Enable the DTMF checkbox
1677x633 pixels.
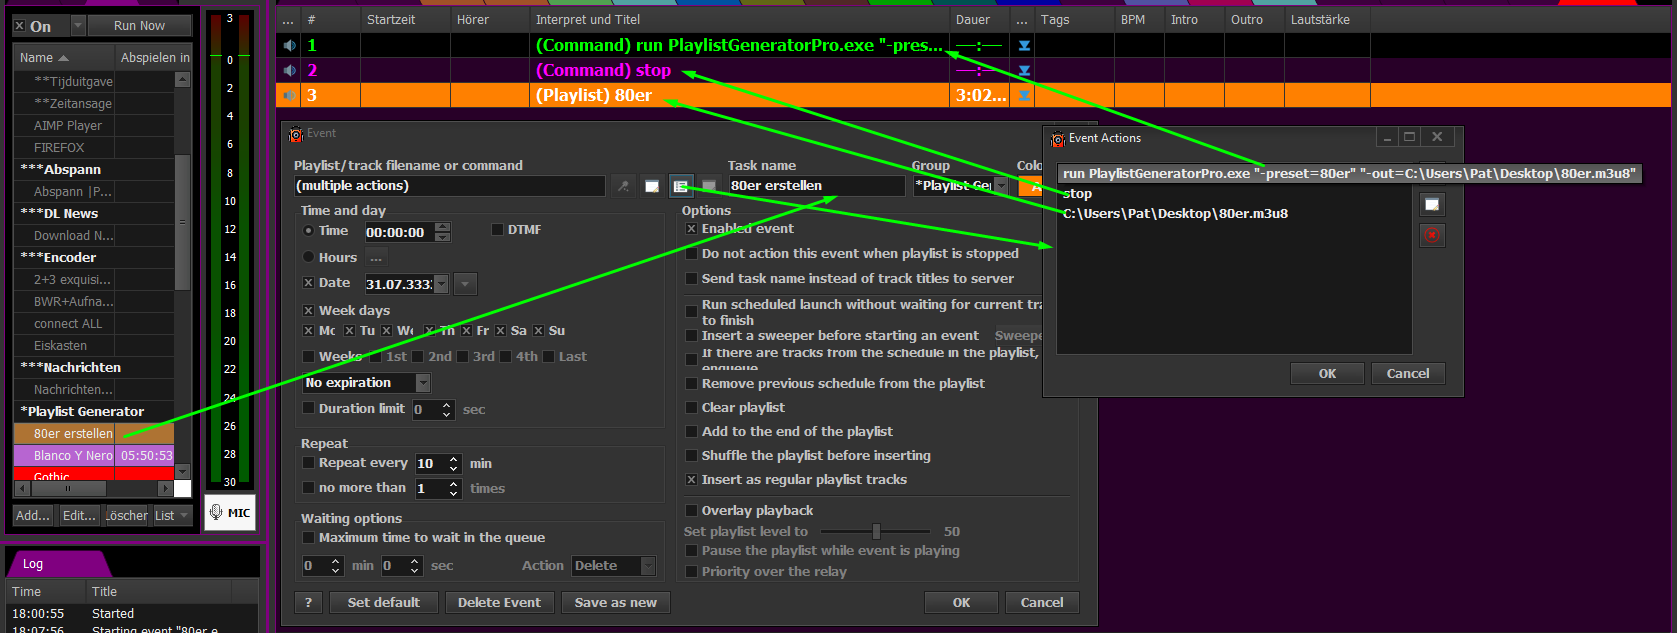pos(497,230)
